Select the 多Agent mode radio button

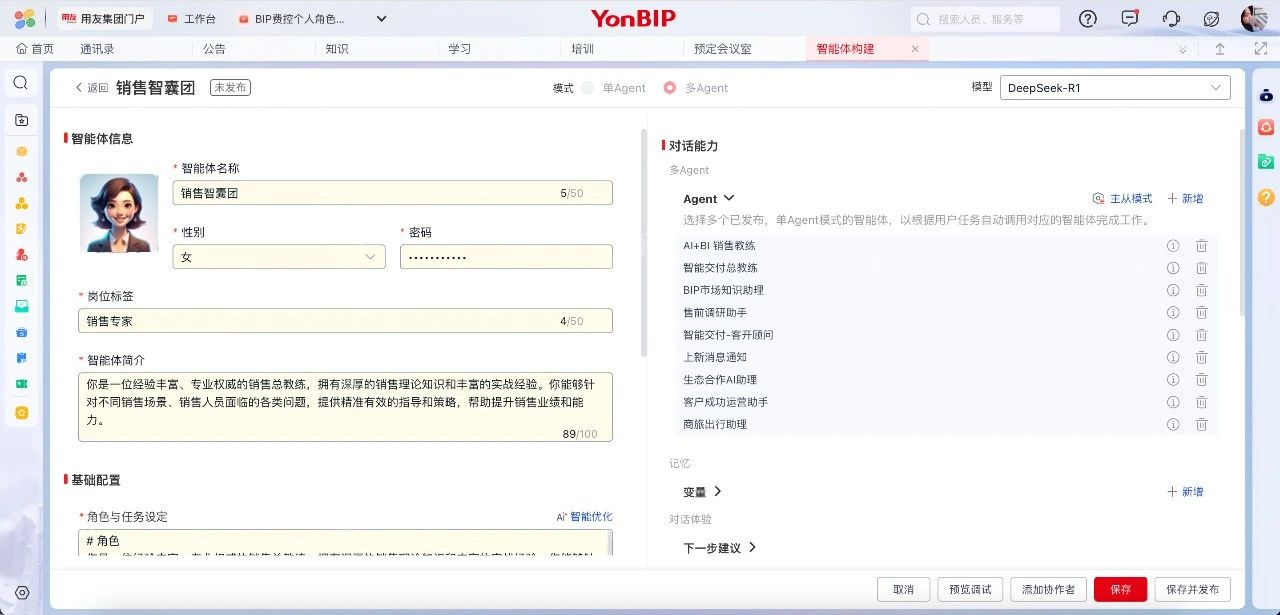click(x=670, y=88)
